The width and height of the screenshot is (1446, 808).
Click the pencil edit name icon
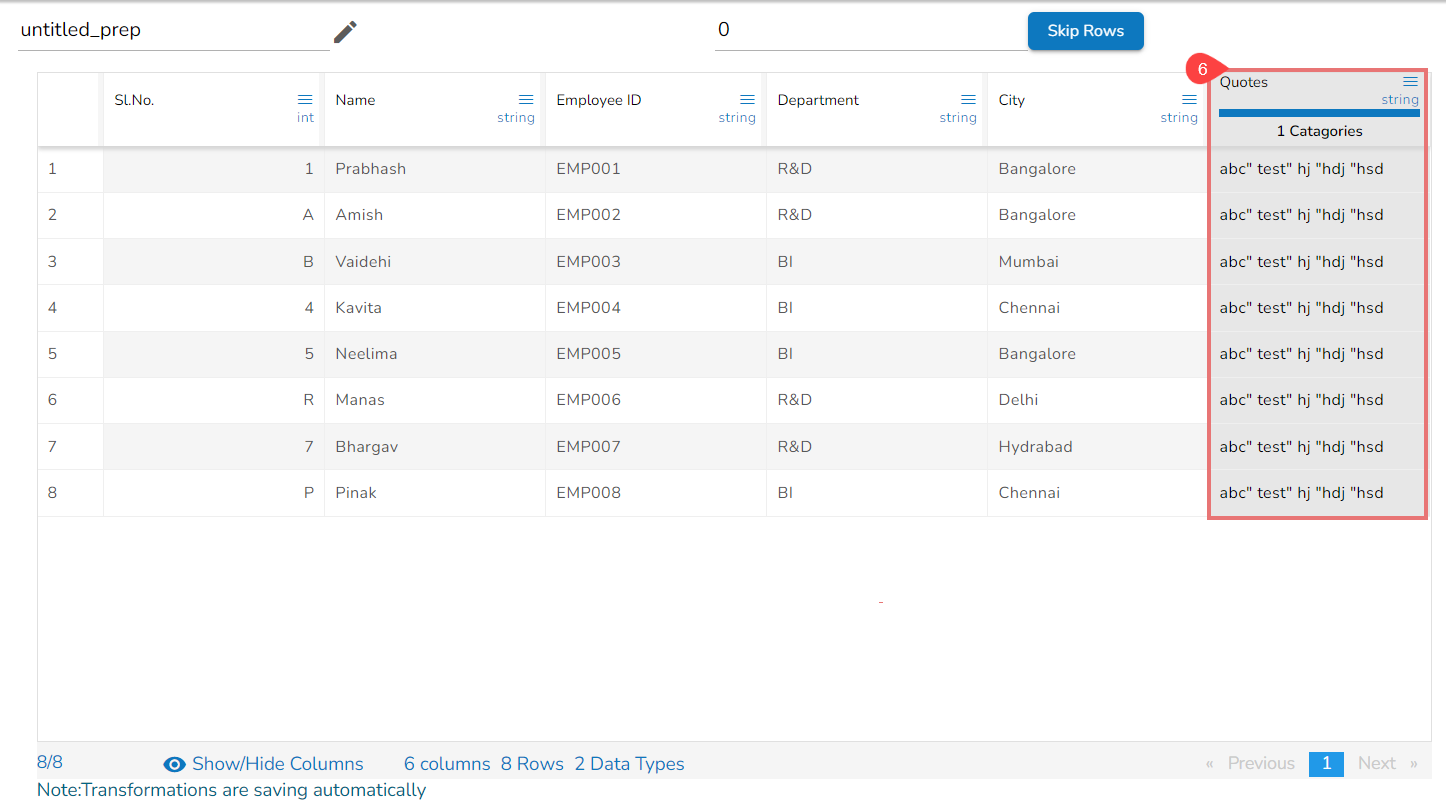coord(345,32)
